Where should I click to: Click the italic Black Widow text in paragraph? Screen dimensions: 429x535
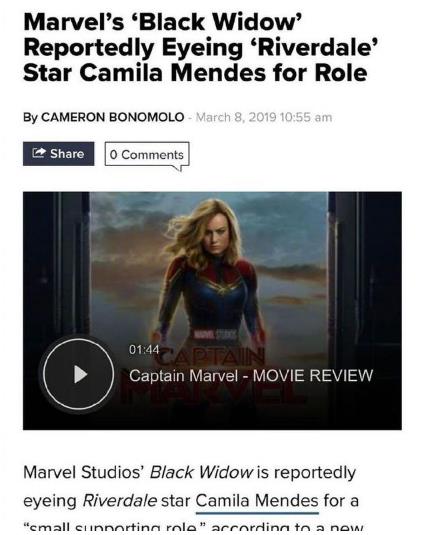(201, 473)
